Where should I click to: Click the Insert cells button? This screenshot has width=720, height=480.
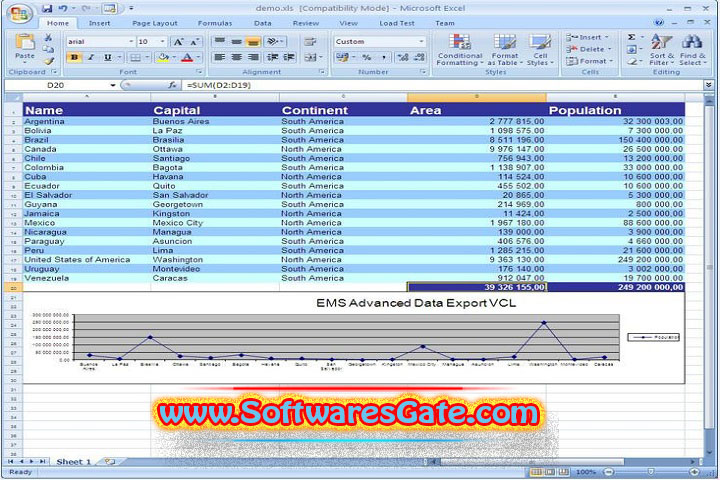(588, 37)
